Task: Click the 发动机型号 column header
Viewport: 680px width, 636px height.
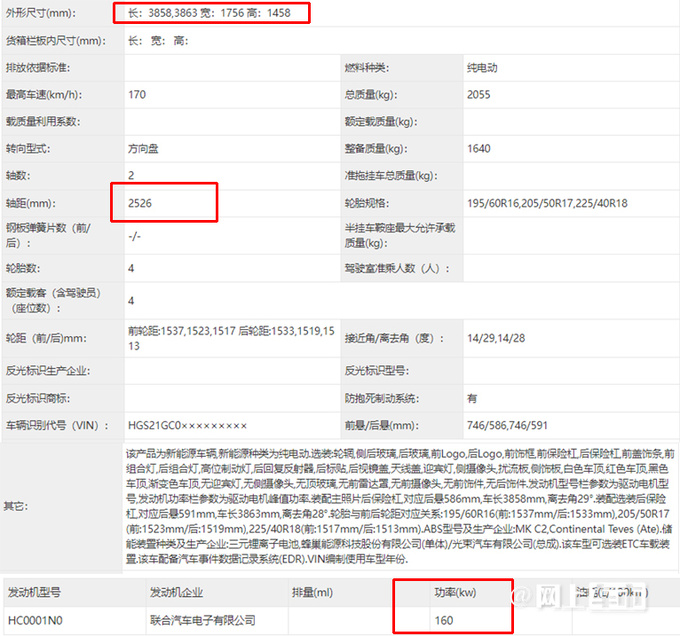Action: pos(36,591)
